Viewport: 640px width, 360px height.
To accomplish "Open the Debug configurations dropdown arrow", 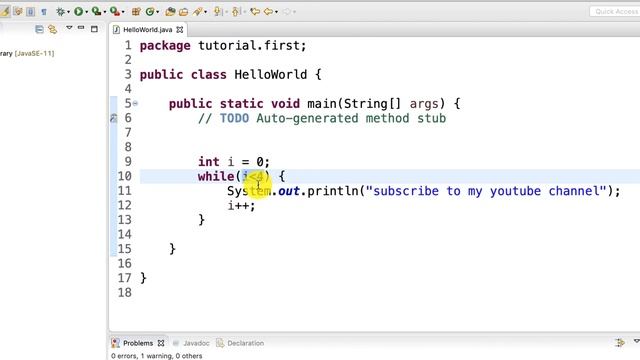I will (68, 12).
